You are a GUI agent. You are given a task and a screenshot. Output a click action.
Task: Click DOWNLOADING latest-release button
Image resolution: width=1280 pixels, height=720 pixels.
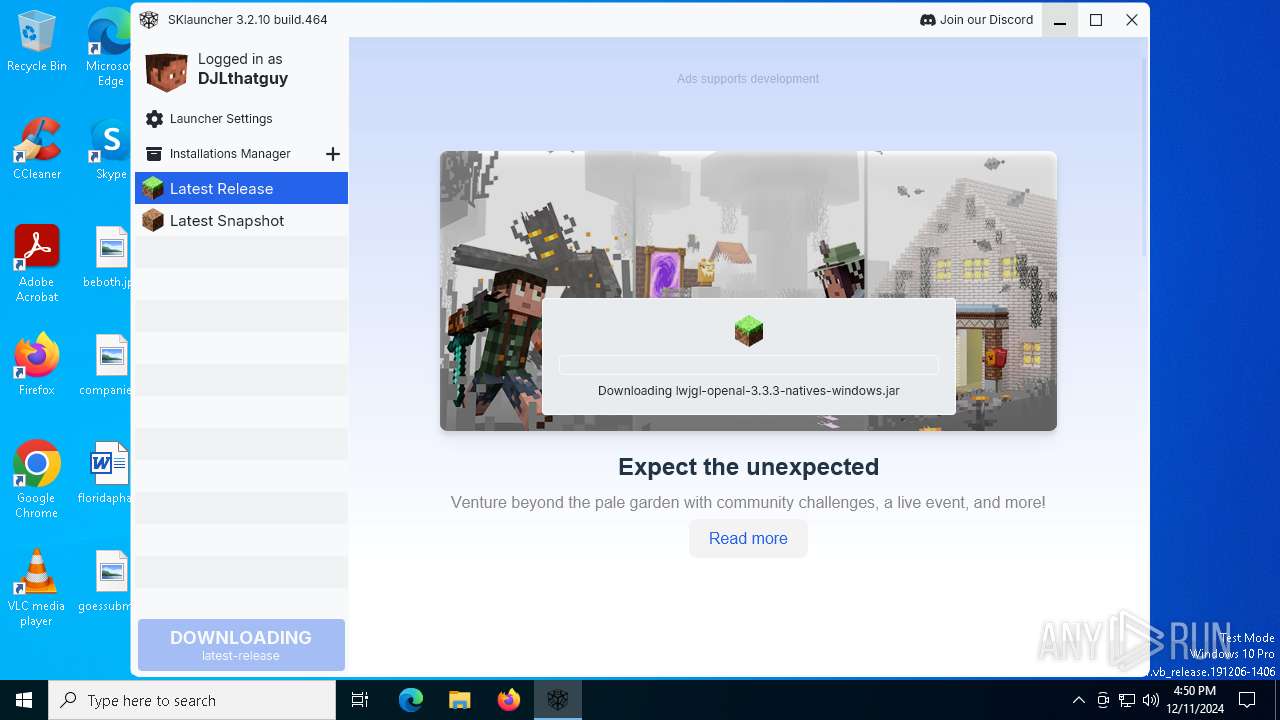click(x=241, y=645)
